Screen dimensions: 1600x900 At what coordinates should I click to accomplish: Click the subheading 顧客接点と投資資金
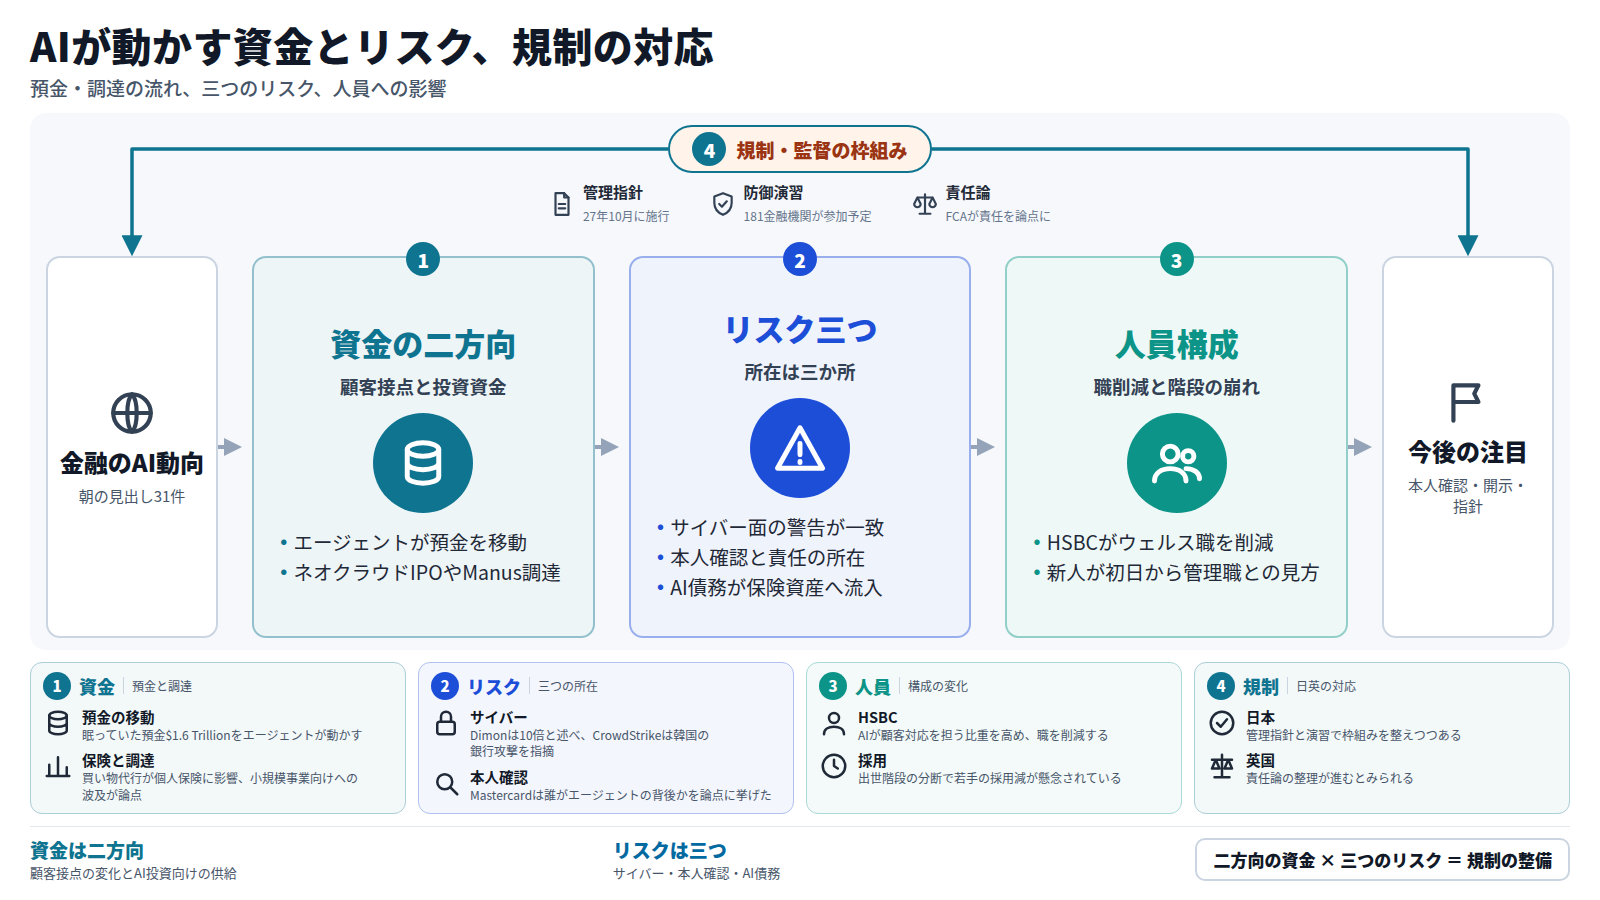[423, 387]
